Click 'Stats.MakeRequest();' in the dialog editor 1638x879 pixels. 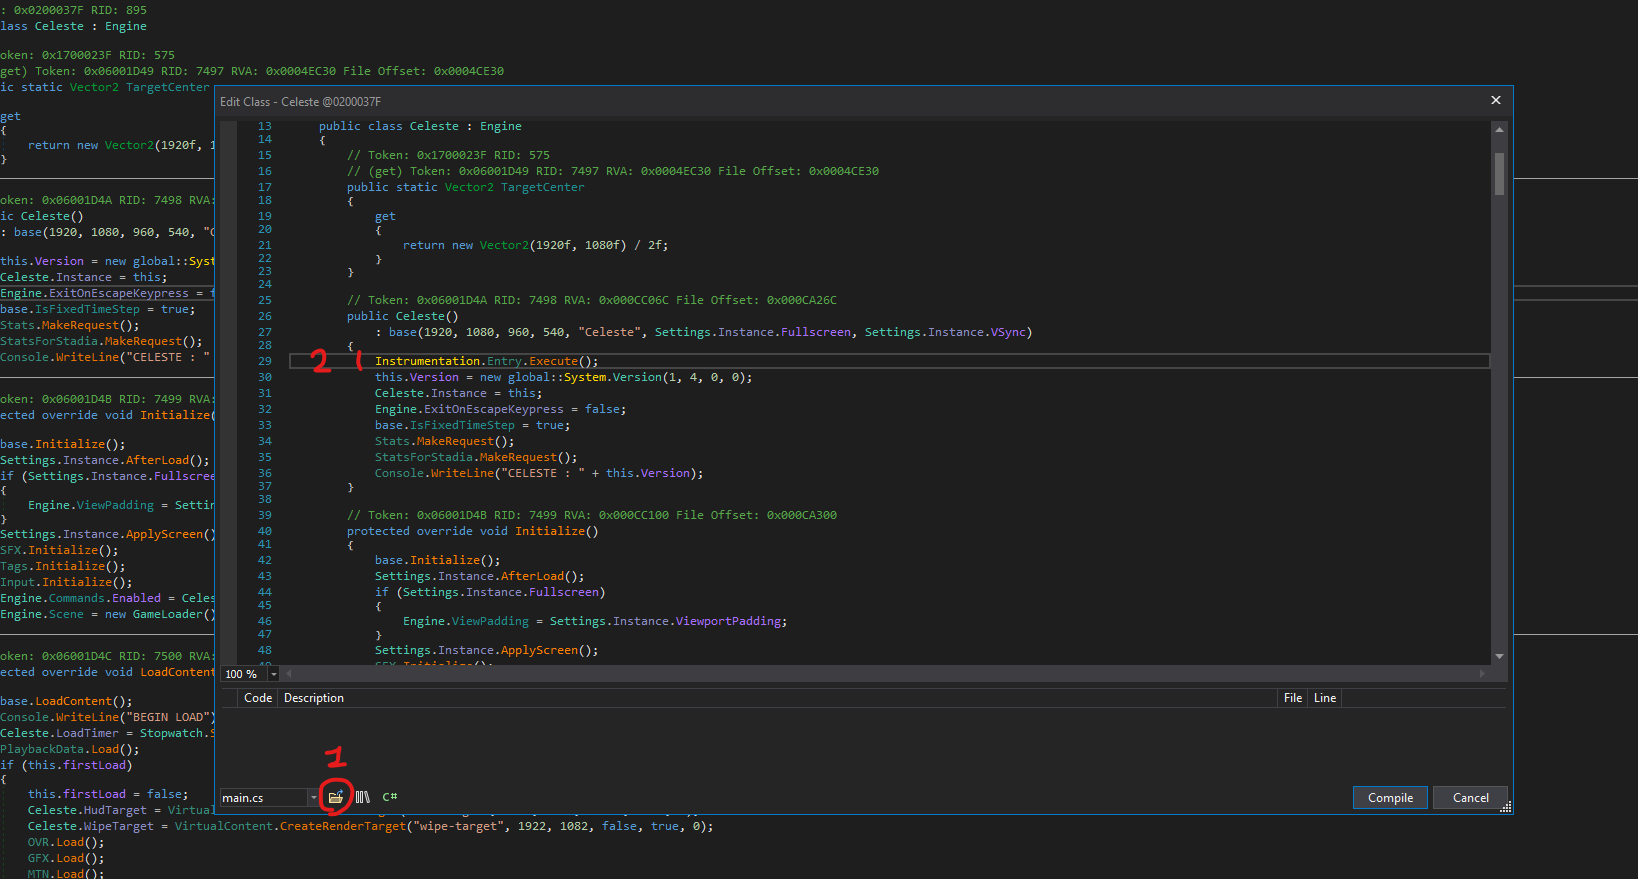tap(444, 441)
